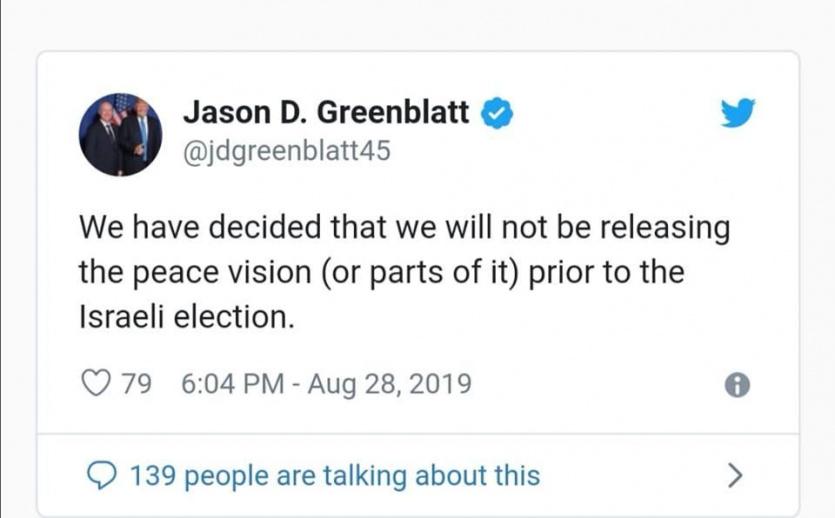Click the date "Aug 28, 2019"
Screen dimensions: 835x518
pyautogui.click(x=390, y=384)
